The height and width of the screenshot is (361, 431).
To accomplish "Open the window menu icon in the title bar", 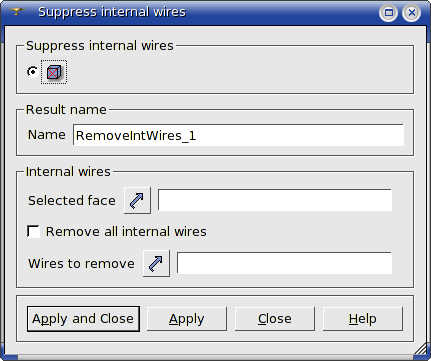I will pos(16,12).
